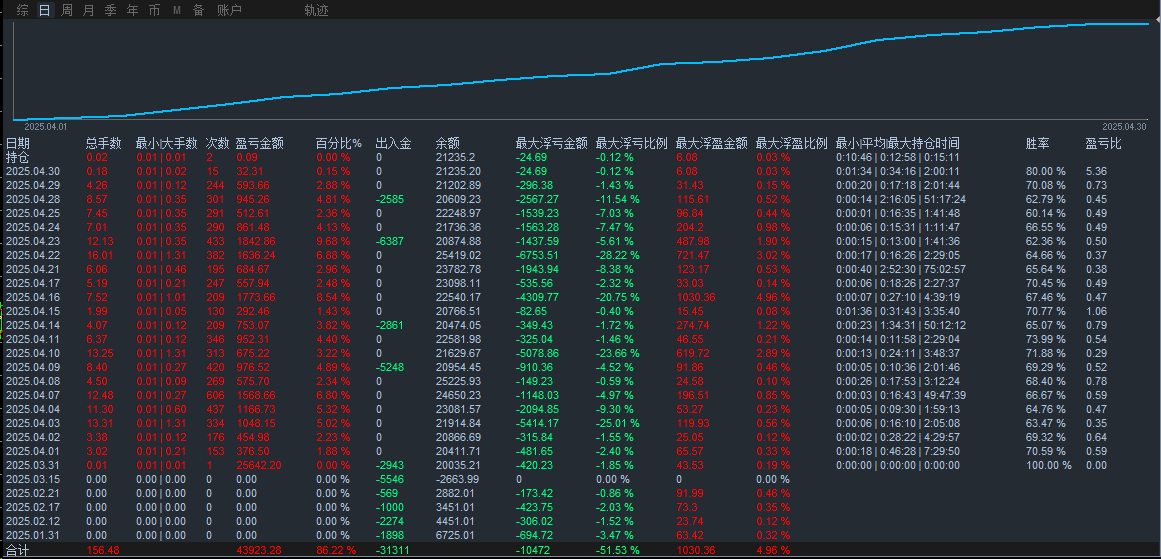Screen dimensions: 1161x559
Task: Click the 日期 column header
Action: [x=18, y=144]
